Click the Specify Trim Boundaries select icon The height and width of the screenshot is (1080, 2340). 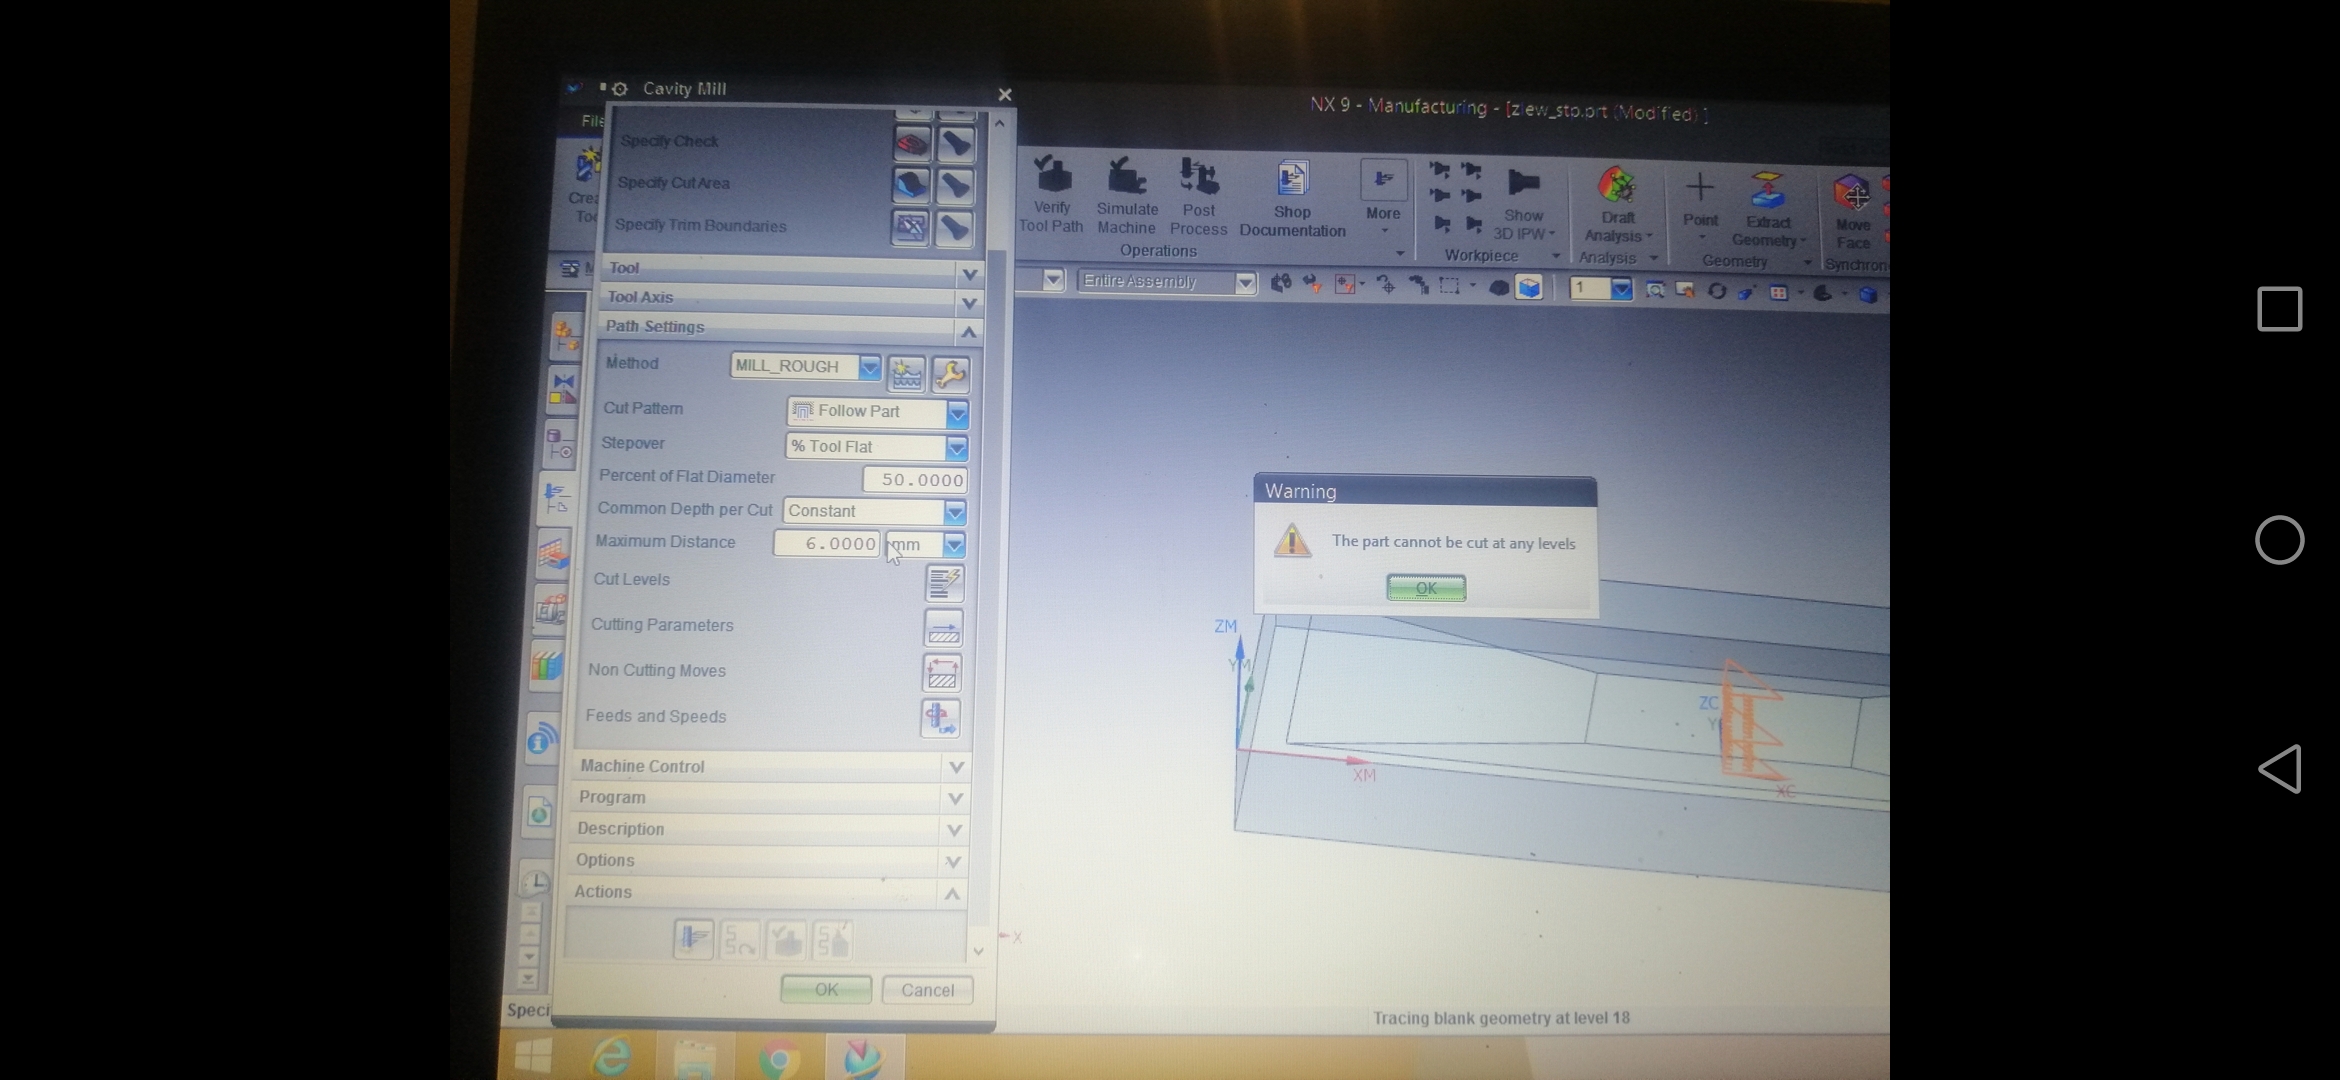tap(909, 228)
